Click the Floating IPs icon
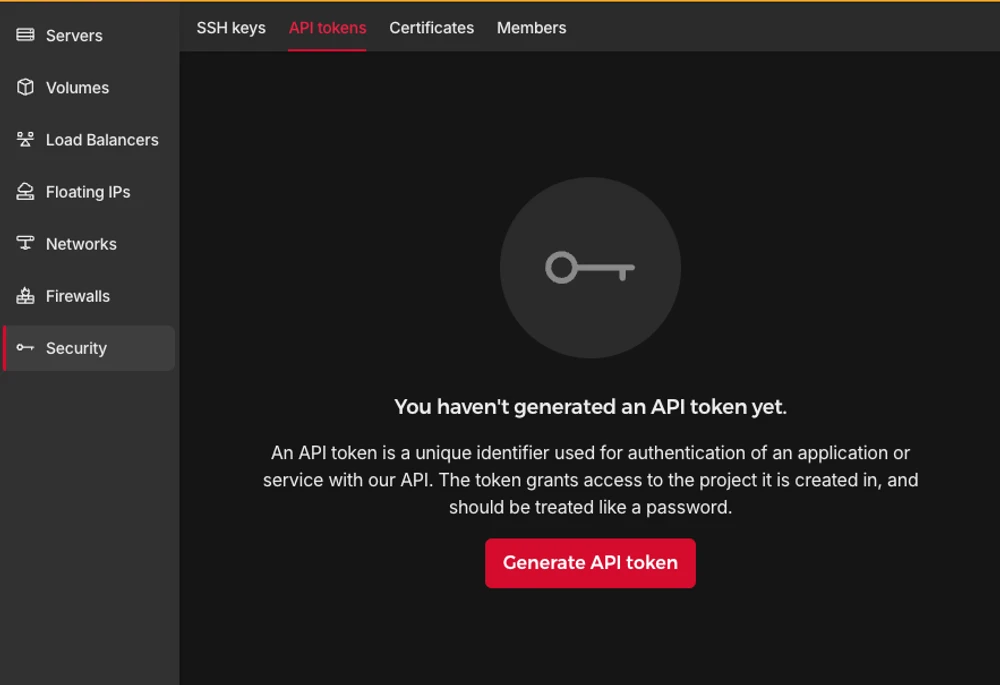This screenshot has width=1000, height=685. tap(25, 191)
